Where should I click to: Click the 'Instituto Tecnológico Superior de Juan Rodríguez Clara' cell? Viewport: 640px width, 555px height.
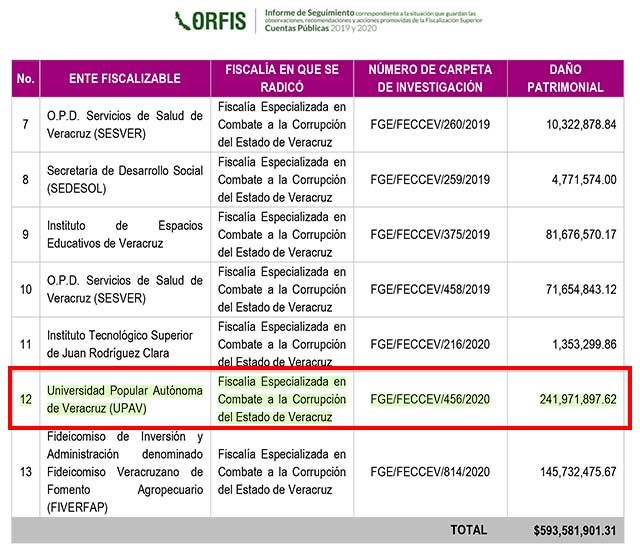click(124, 344)
